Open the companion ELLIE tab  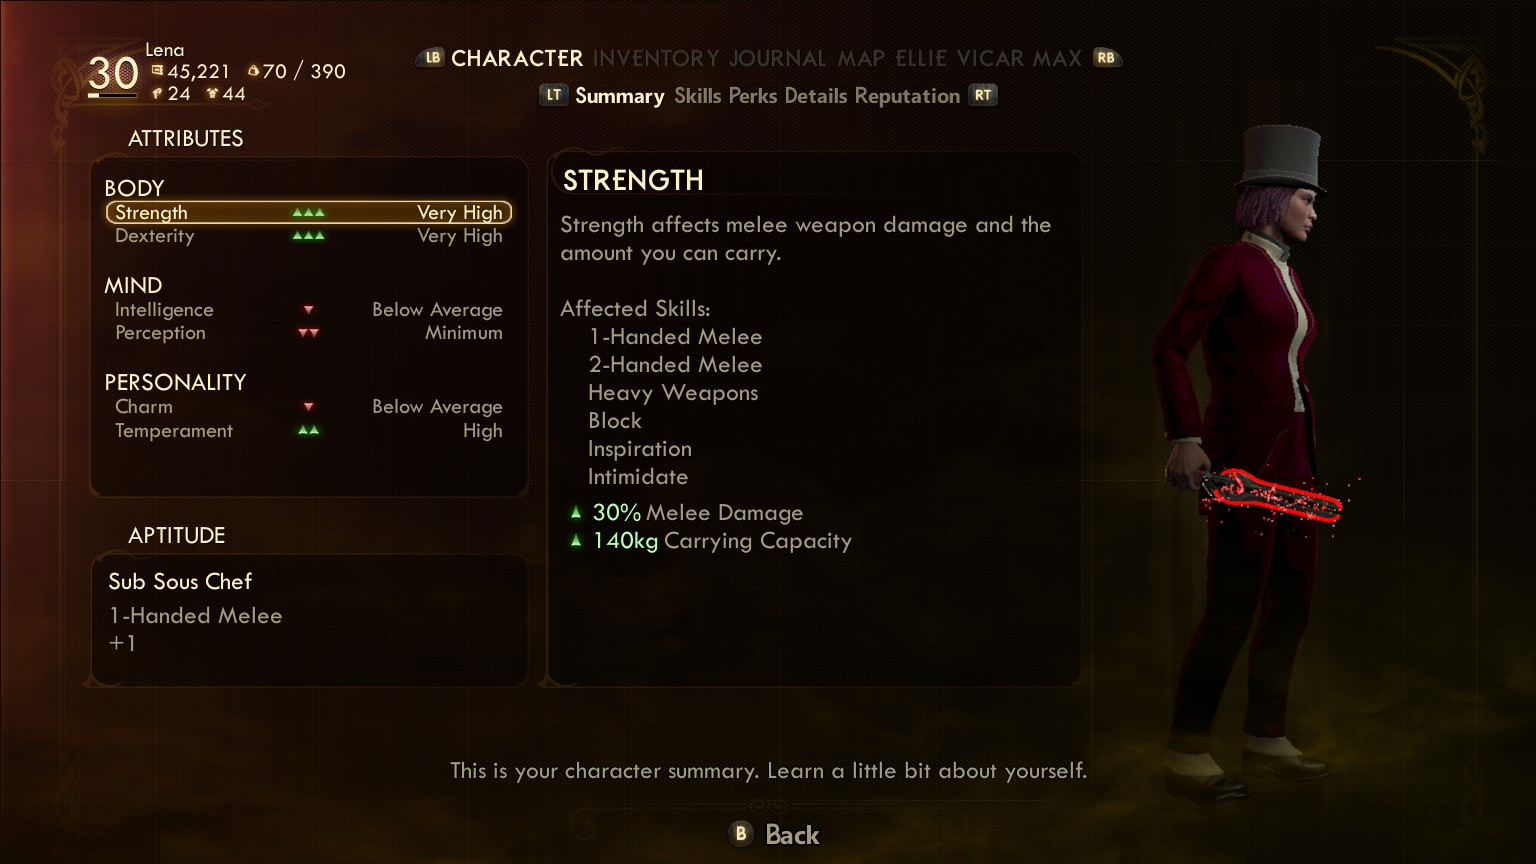[921, 58]
